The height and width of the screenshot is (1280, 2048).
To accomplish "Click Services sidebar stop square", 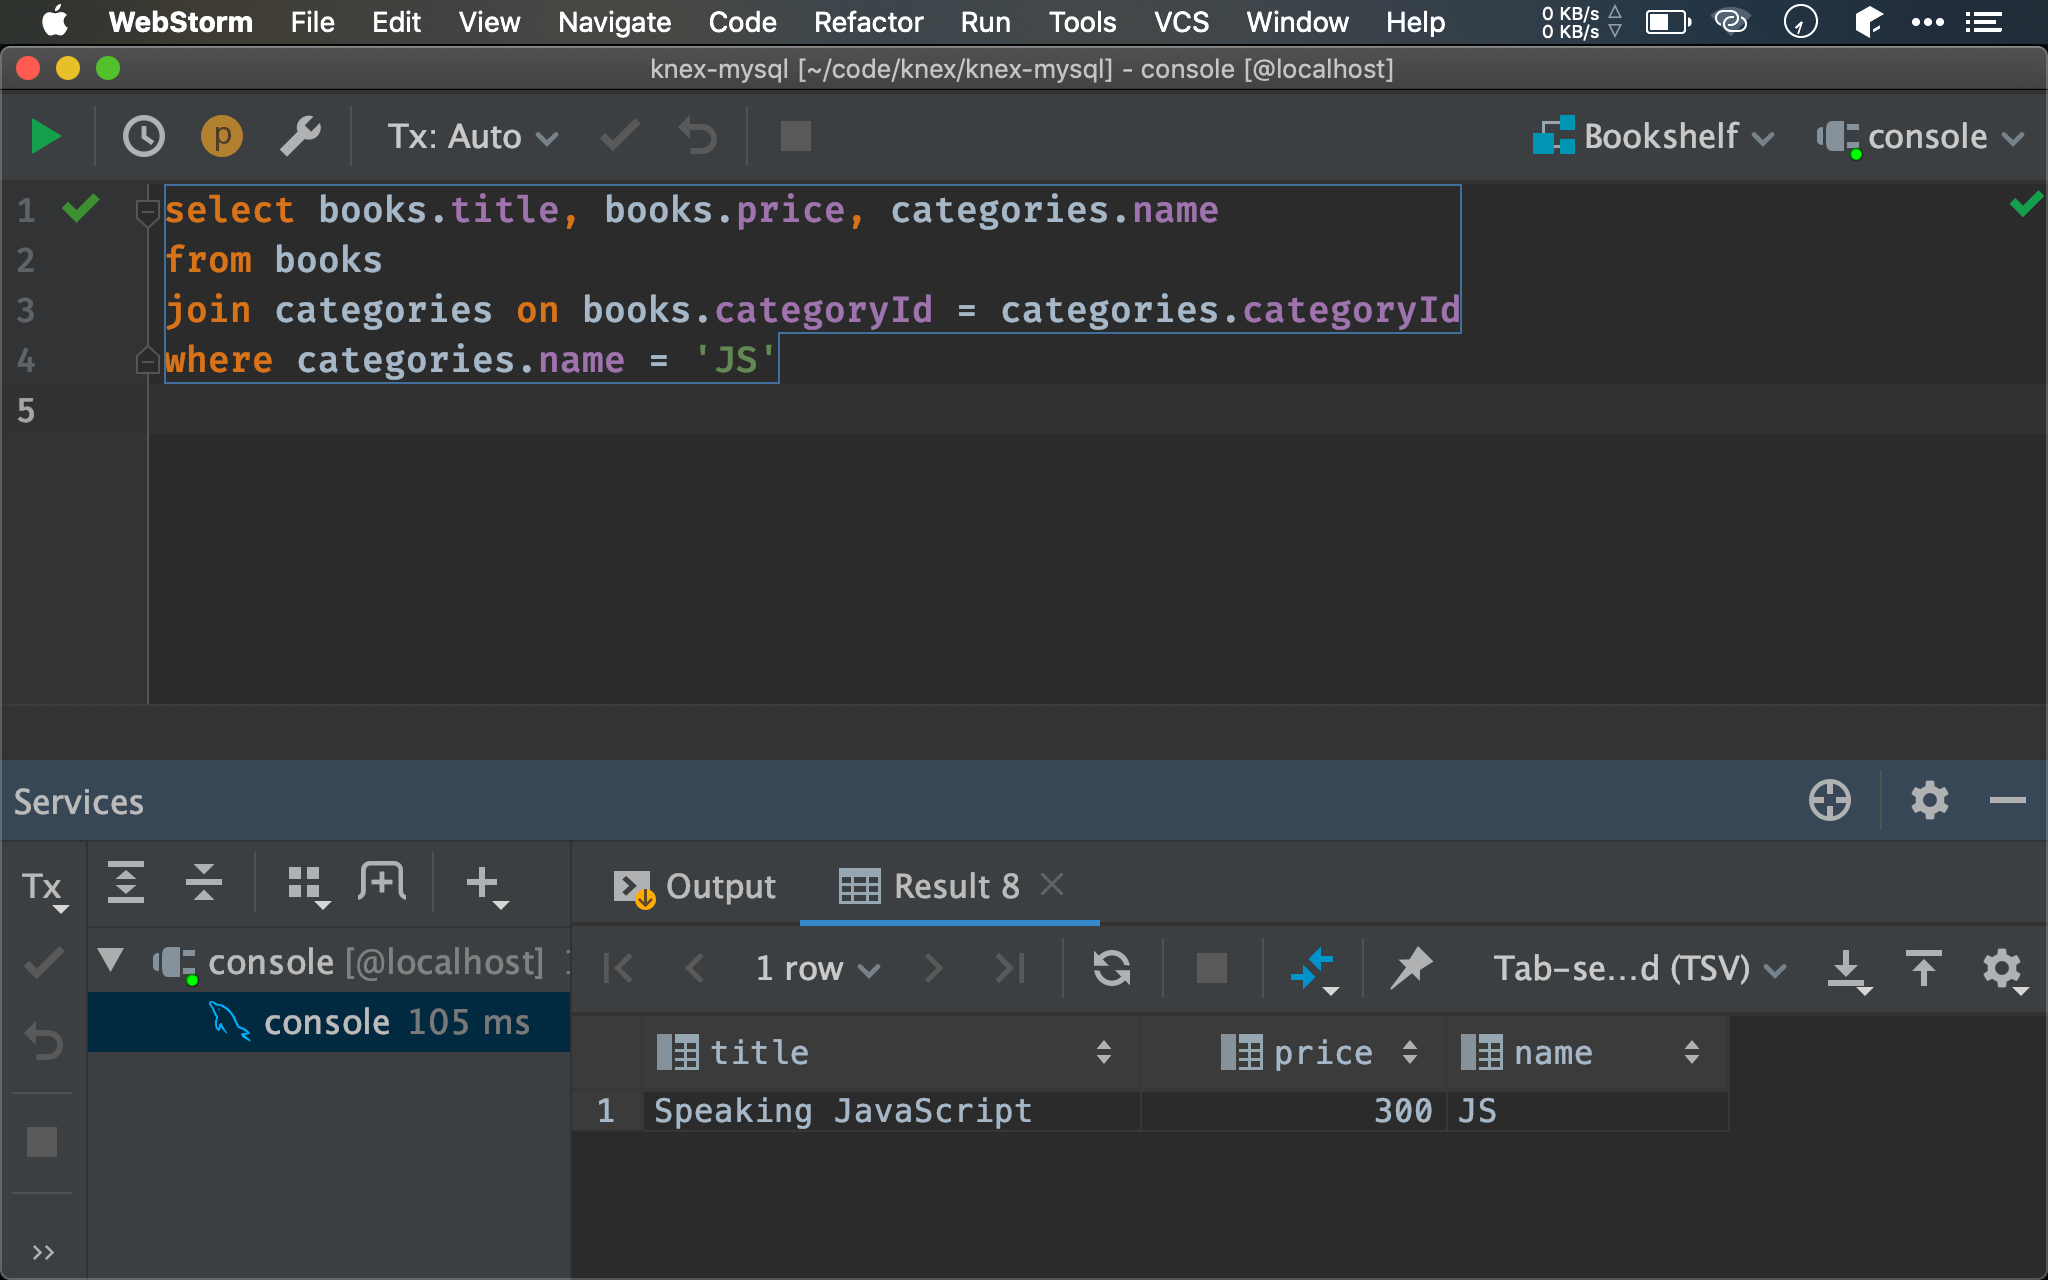I will [42, 1141].
